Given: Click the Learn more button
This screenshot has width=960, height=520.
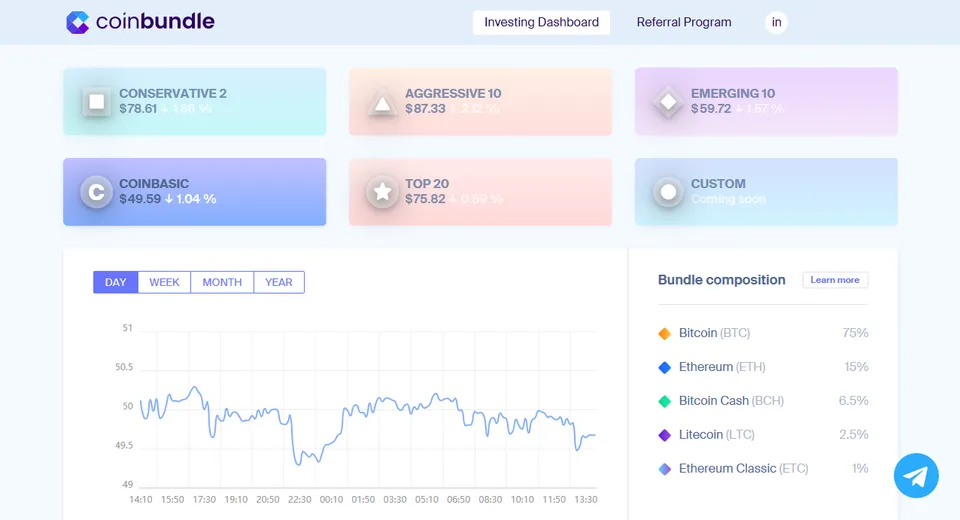Looking at the screenshot, I should pos(835,280).
